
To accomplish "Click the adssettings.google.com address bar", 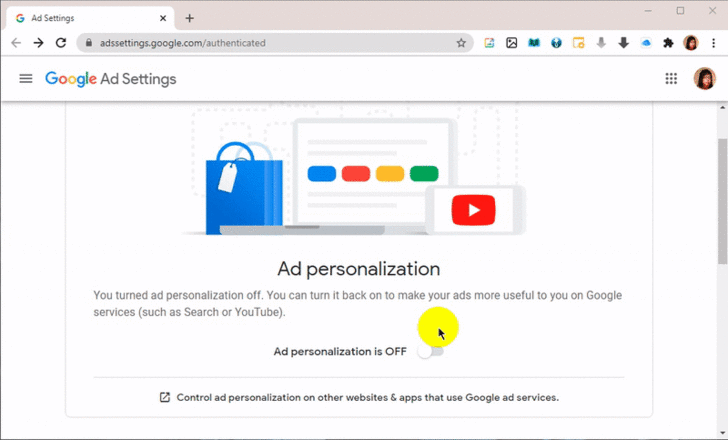I will (275, 43).
